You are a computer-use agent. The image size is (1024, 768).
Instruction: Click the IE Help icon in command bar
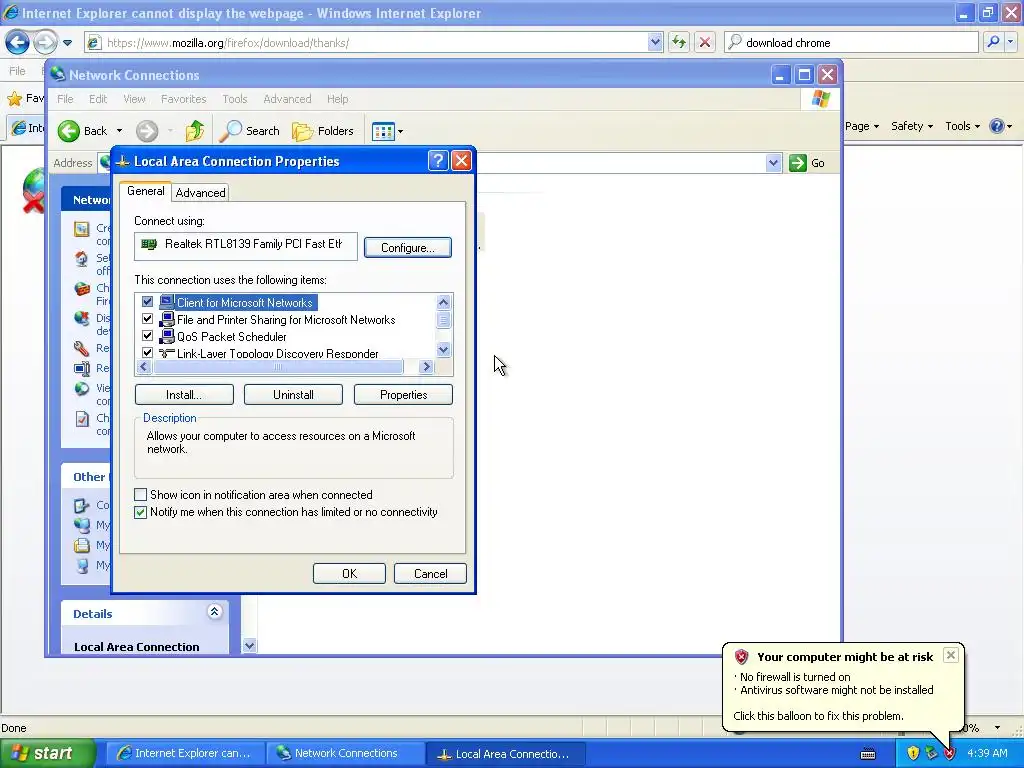pos(997,126)
